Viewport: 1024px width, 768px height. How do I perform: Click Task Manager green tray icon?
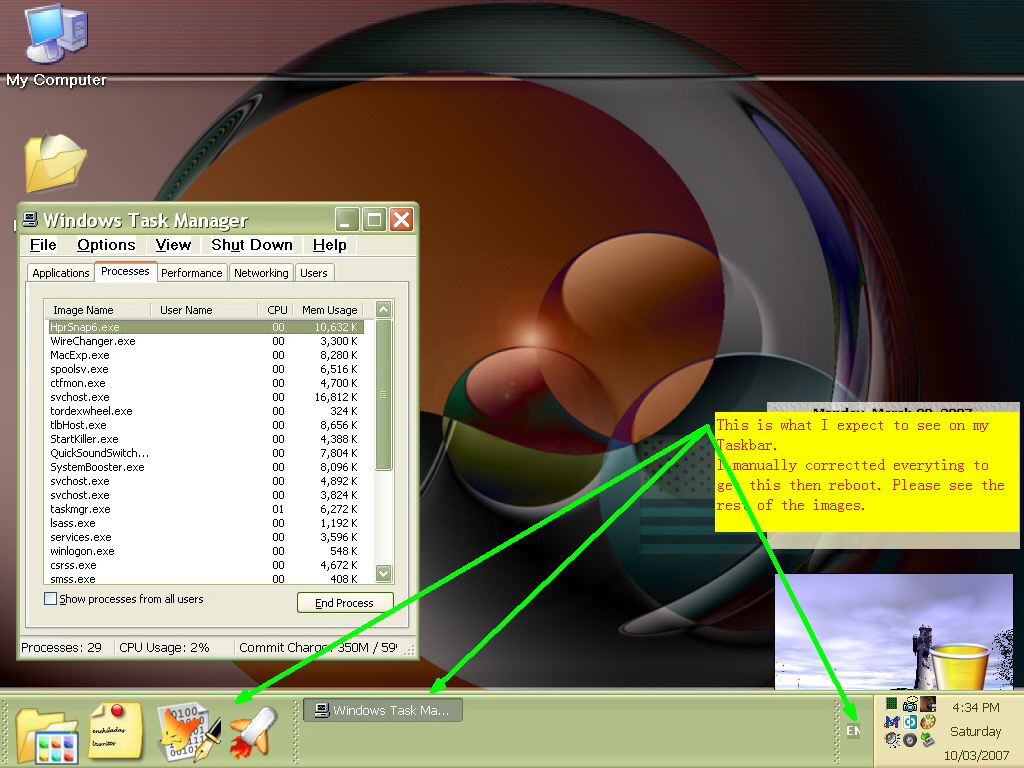click(892, 704)
